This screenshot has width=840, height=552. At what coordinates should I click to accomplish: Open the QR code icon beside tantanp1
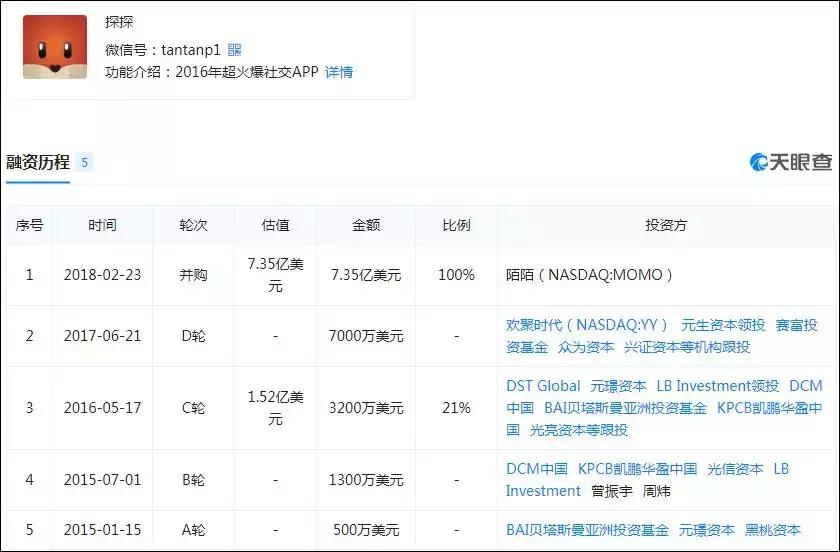[235, 50]
